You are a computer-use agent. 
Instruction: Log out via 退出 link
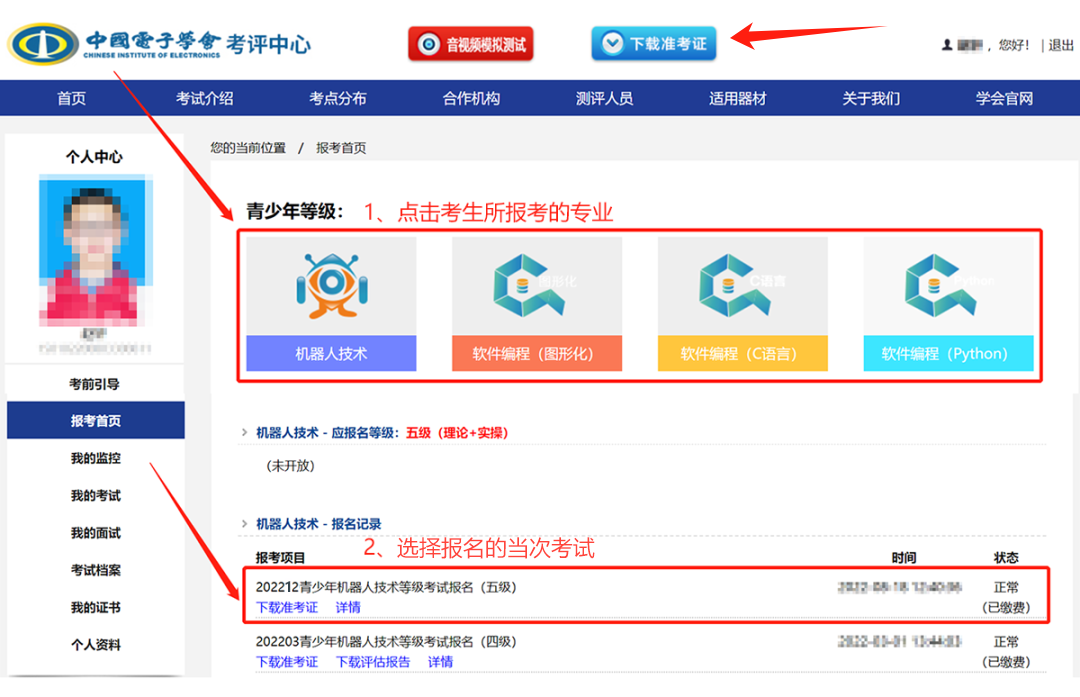pos(1061,45)
